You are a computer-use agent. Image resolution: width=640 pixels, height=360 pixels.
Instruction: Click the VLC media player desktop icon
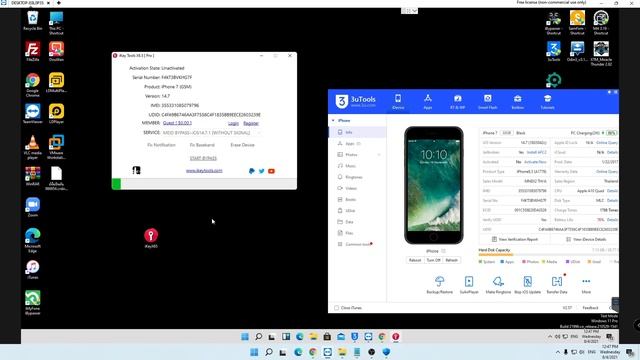[33, 147]
